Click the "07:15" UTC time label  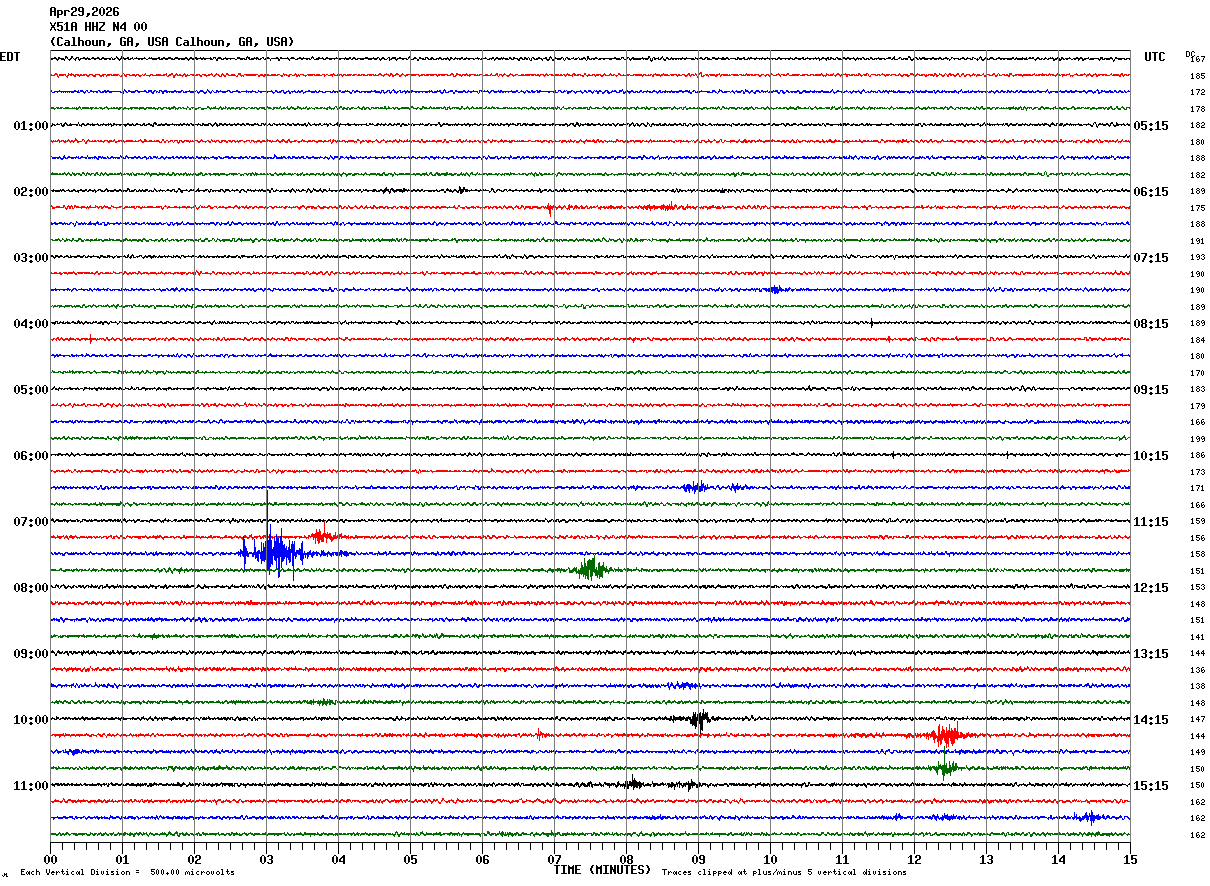tap(1150, 258)
